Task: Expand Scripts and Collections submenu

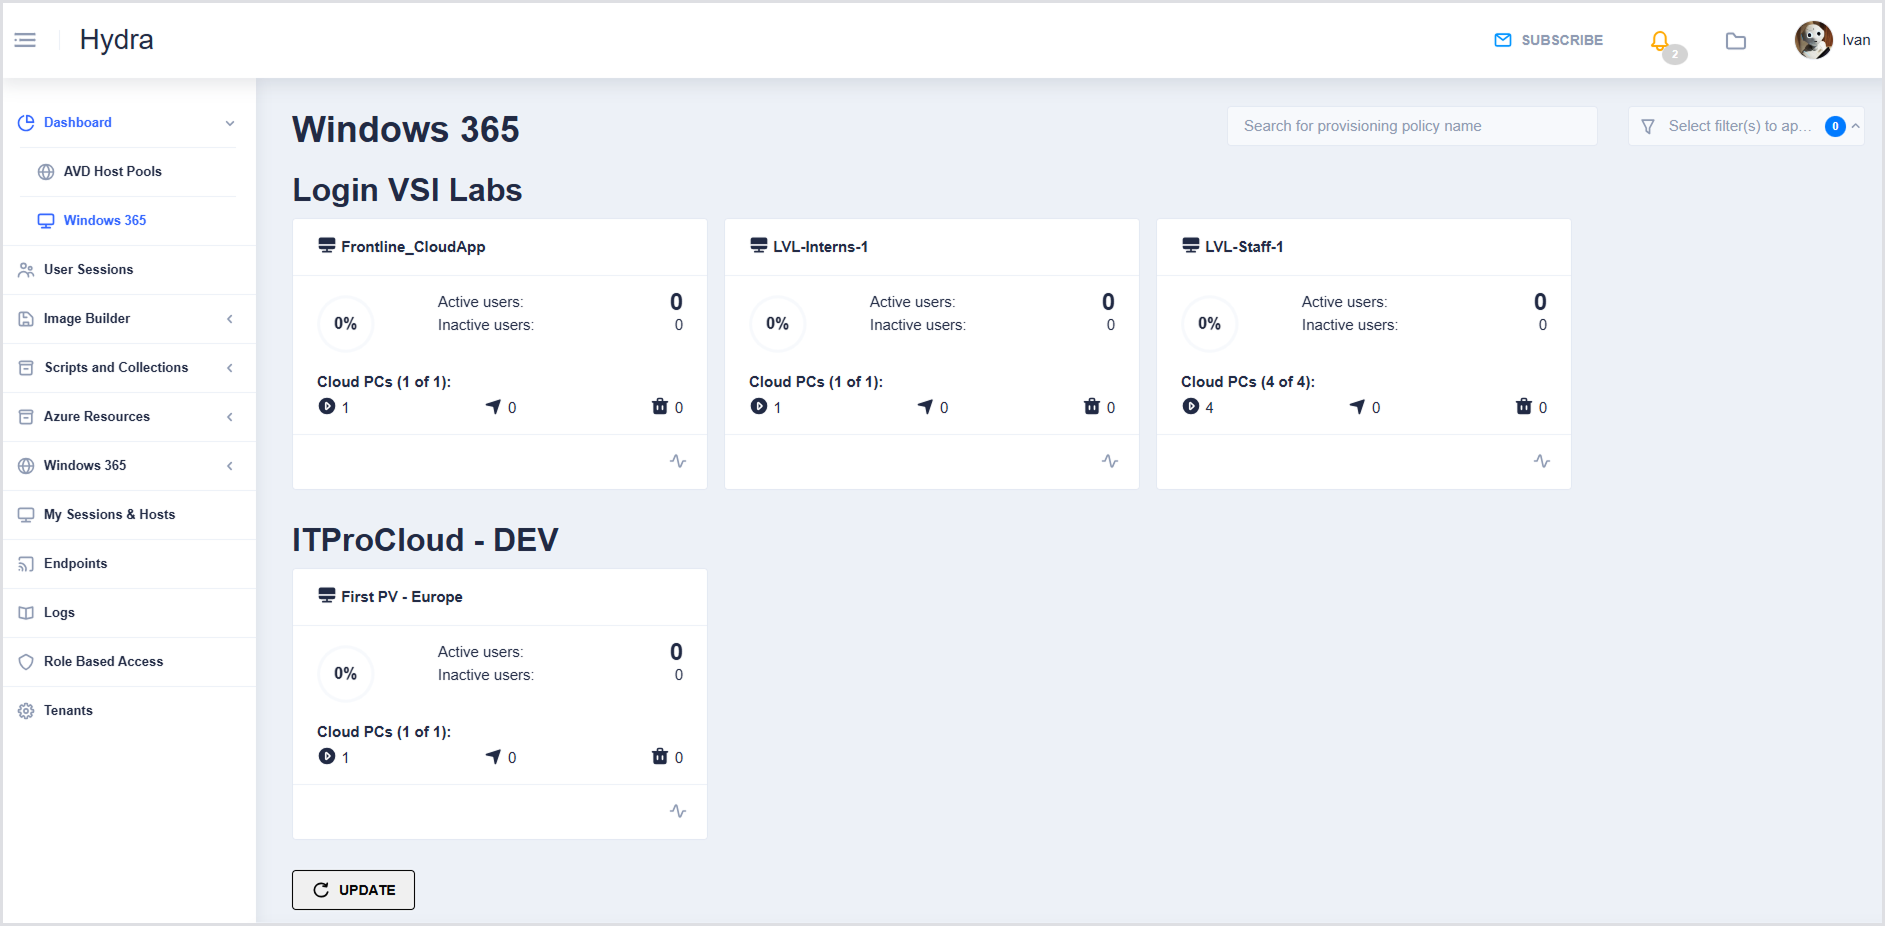Action: [229, 368]
